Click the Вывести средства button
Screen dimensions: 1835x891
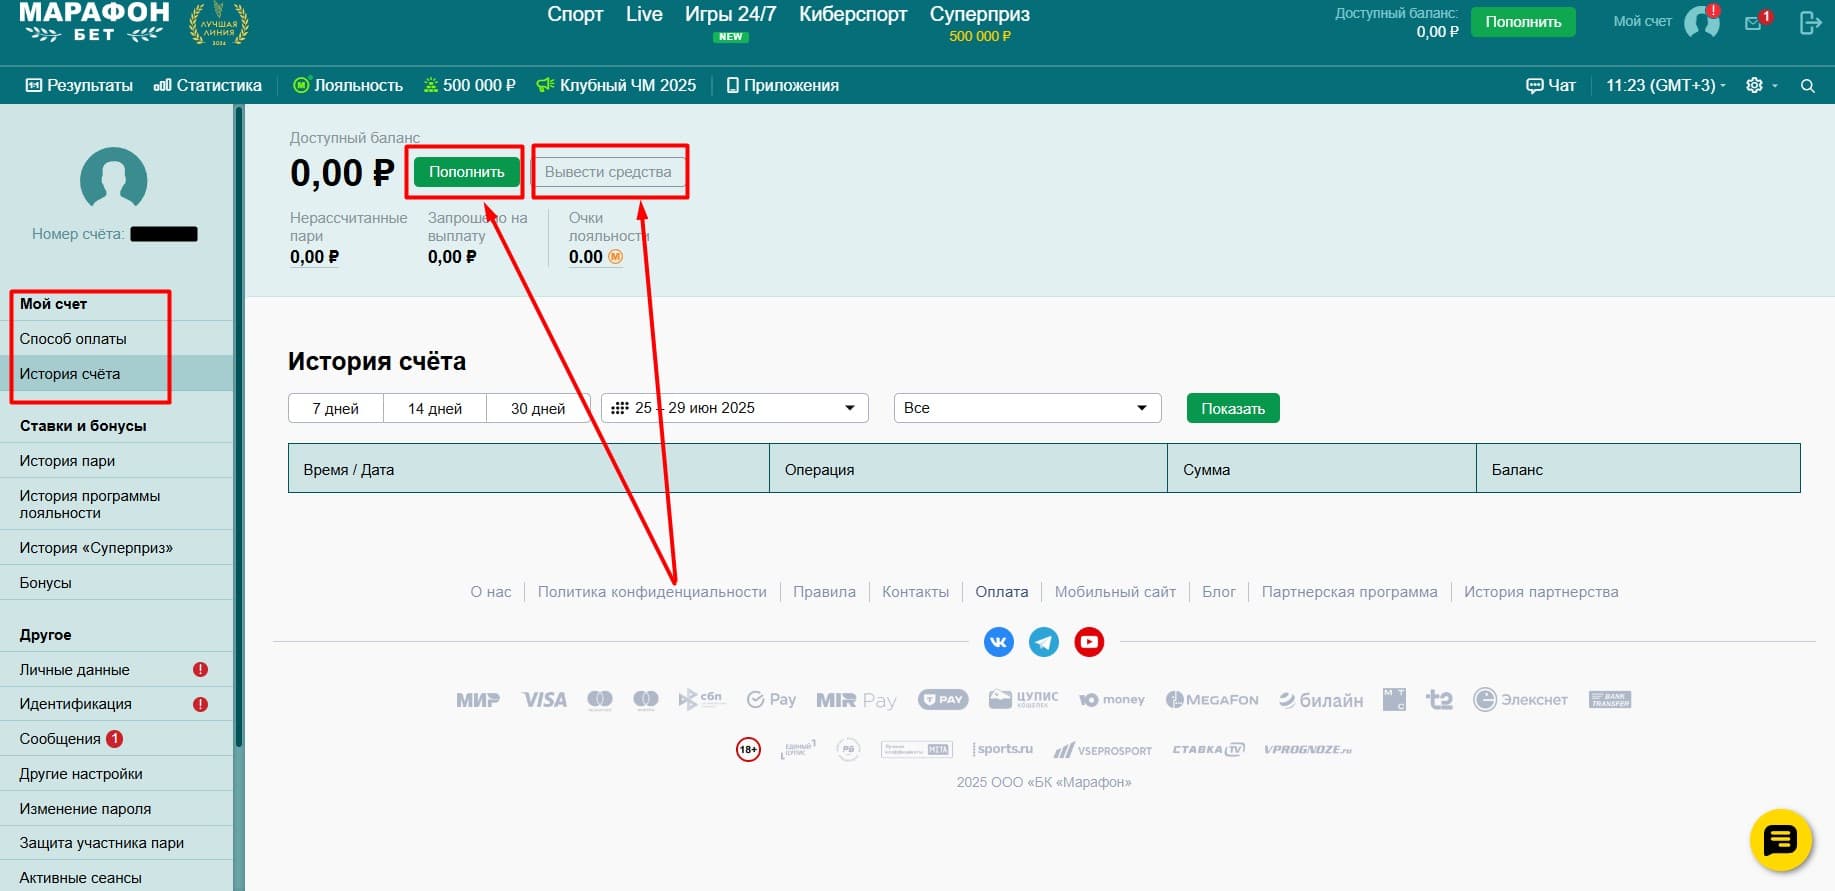(x=608, y=172)
